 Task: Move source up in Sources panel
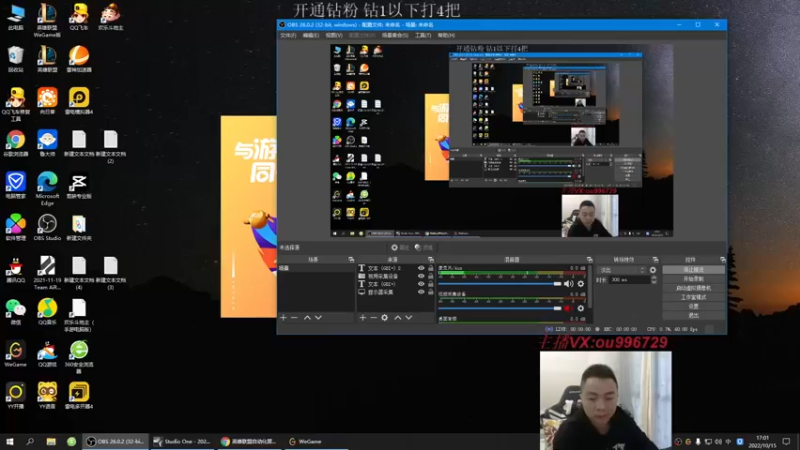click(397, 318)
